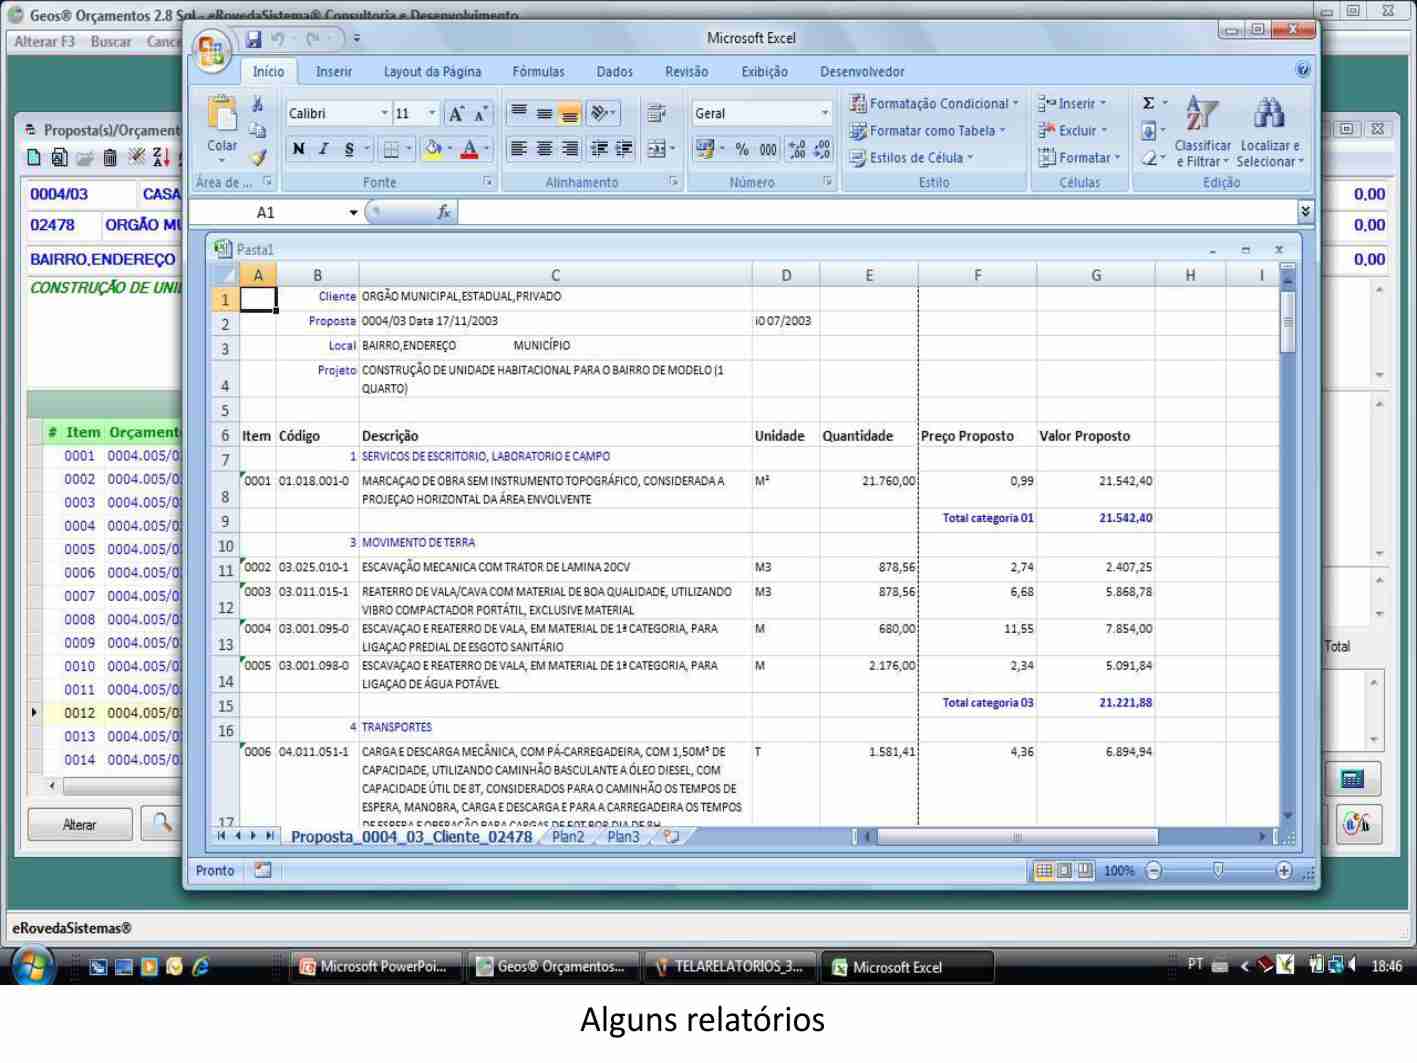Activate the Format Painter brush
1417x1063 pixels.
(257, 156)
